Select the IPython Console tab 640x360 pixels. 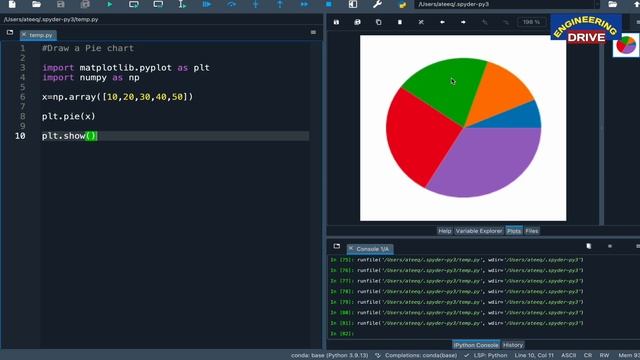pyautogui.click(x=476, y=345)
